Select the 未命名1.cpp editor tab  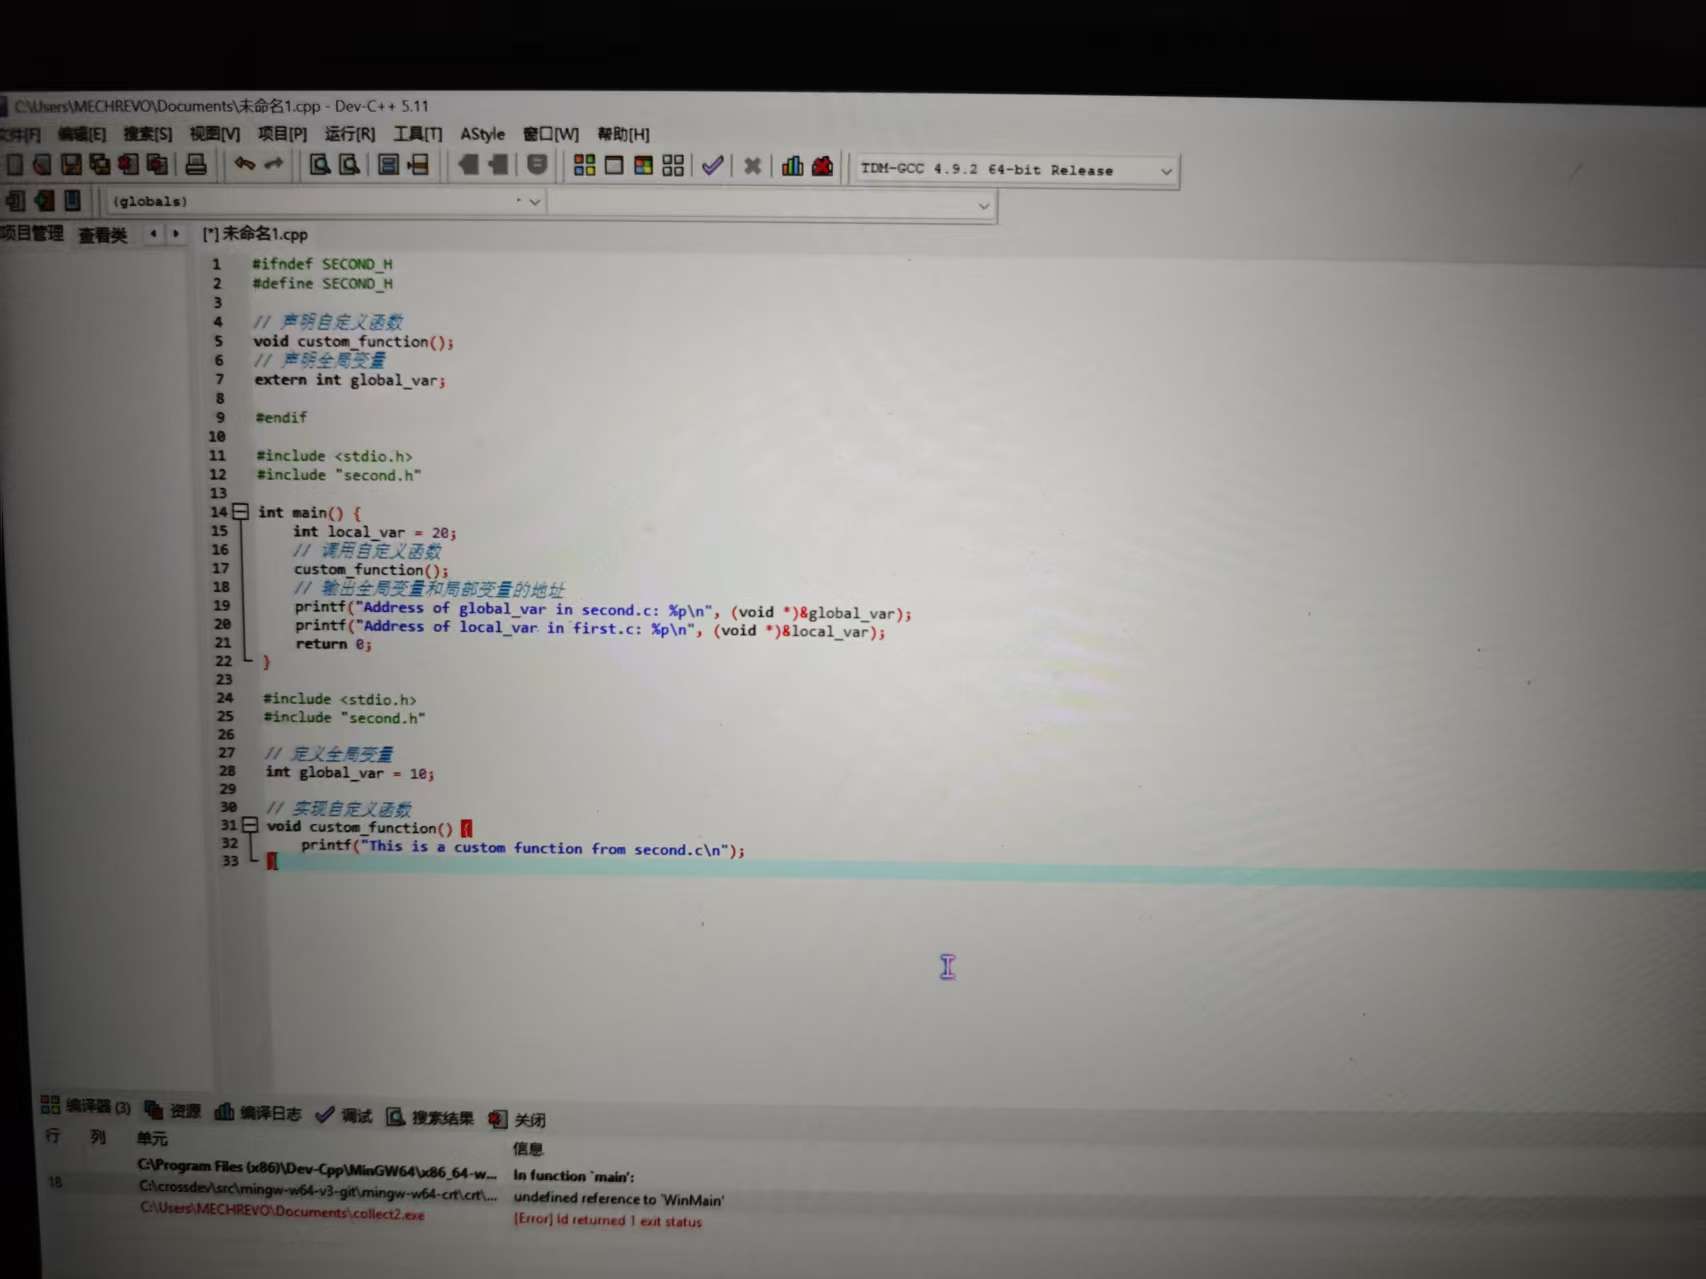pos(256,234)
